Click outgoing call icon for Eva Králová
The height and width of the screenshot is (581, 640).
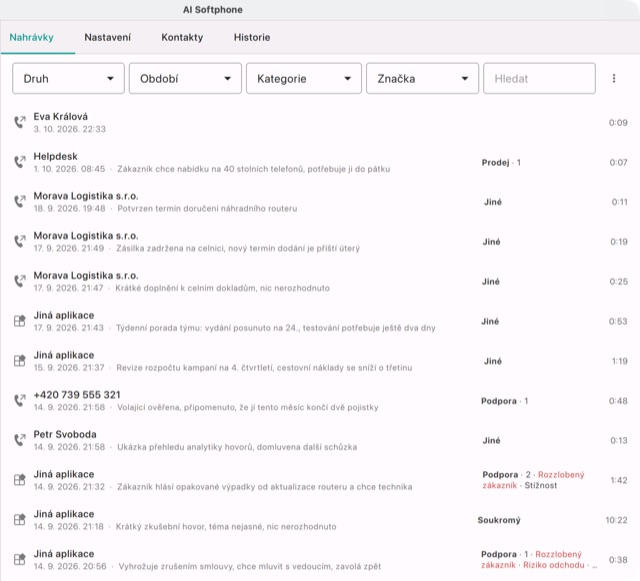coord(20,122)
